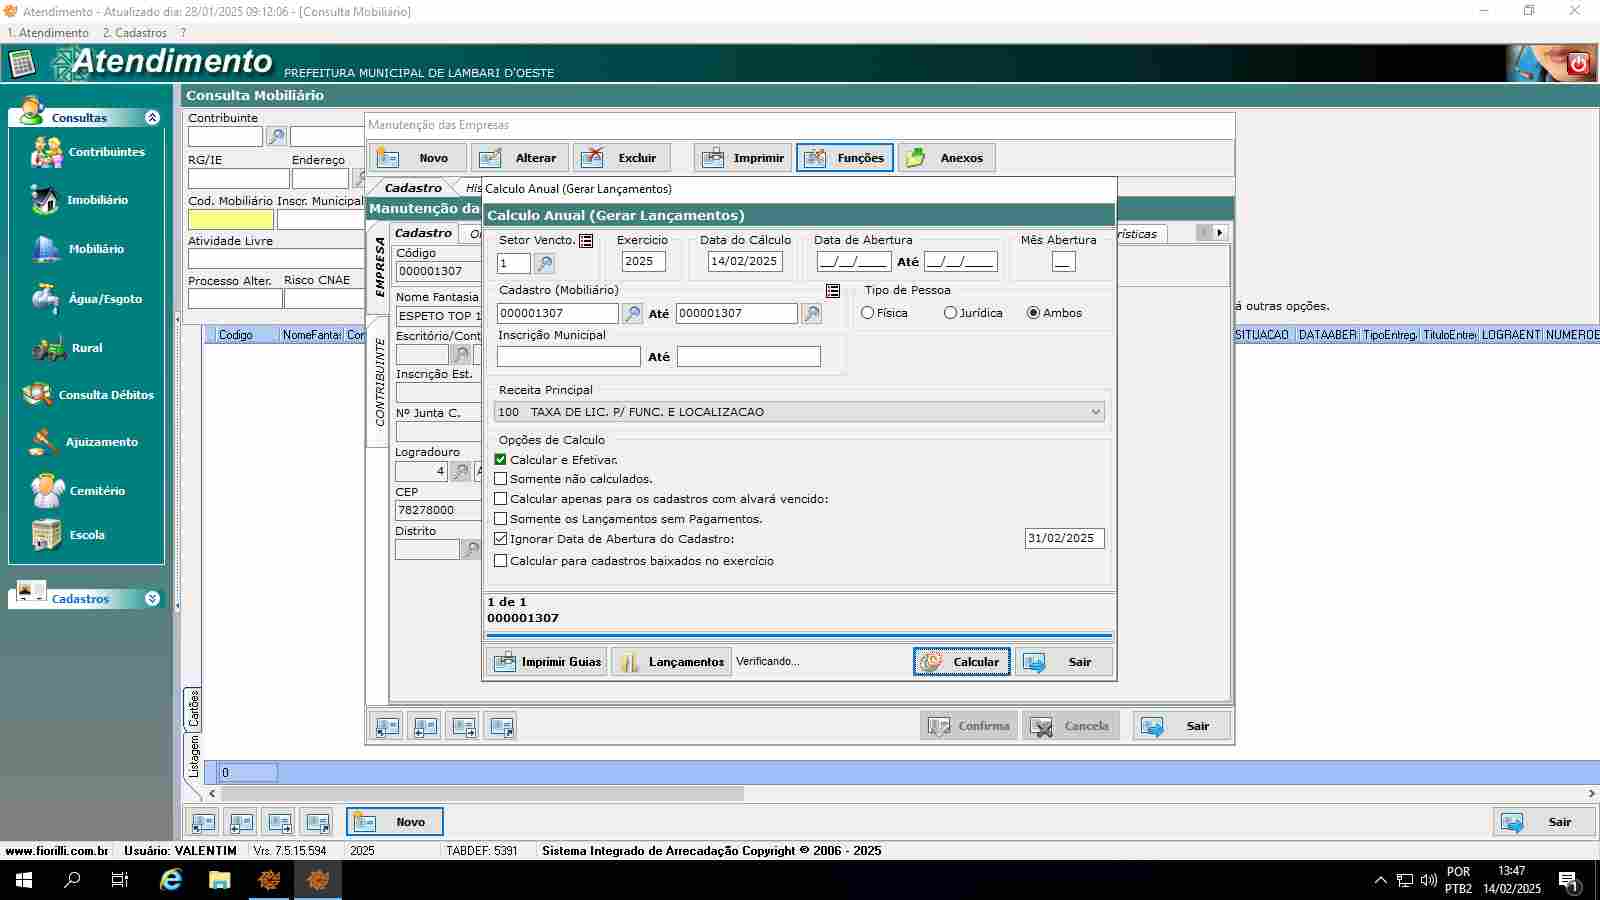Open the Água/Esgoto faucet icon
This screenshot has width=1600, height=900.
click(x=45, y=298)
